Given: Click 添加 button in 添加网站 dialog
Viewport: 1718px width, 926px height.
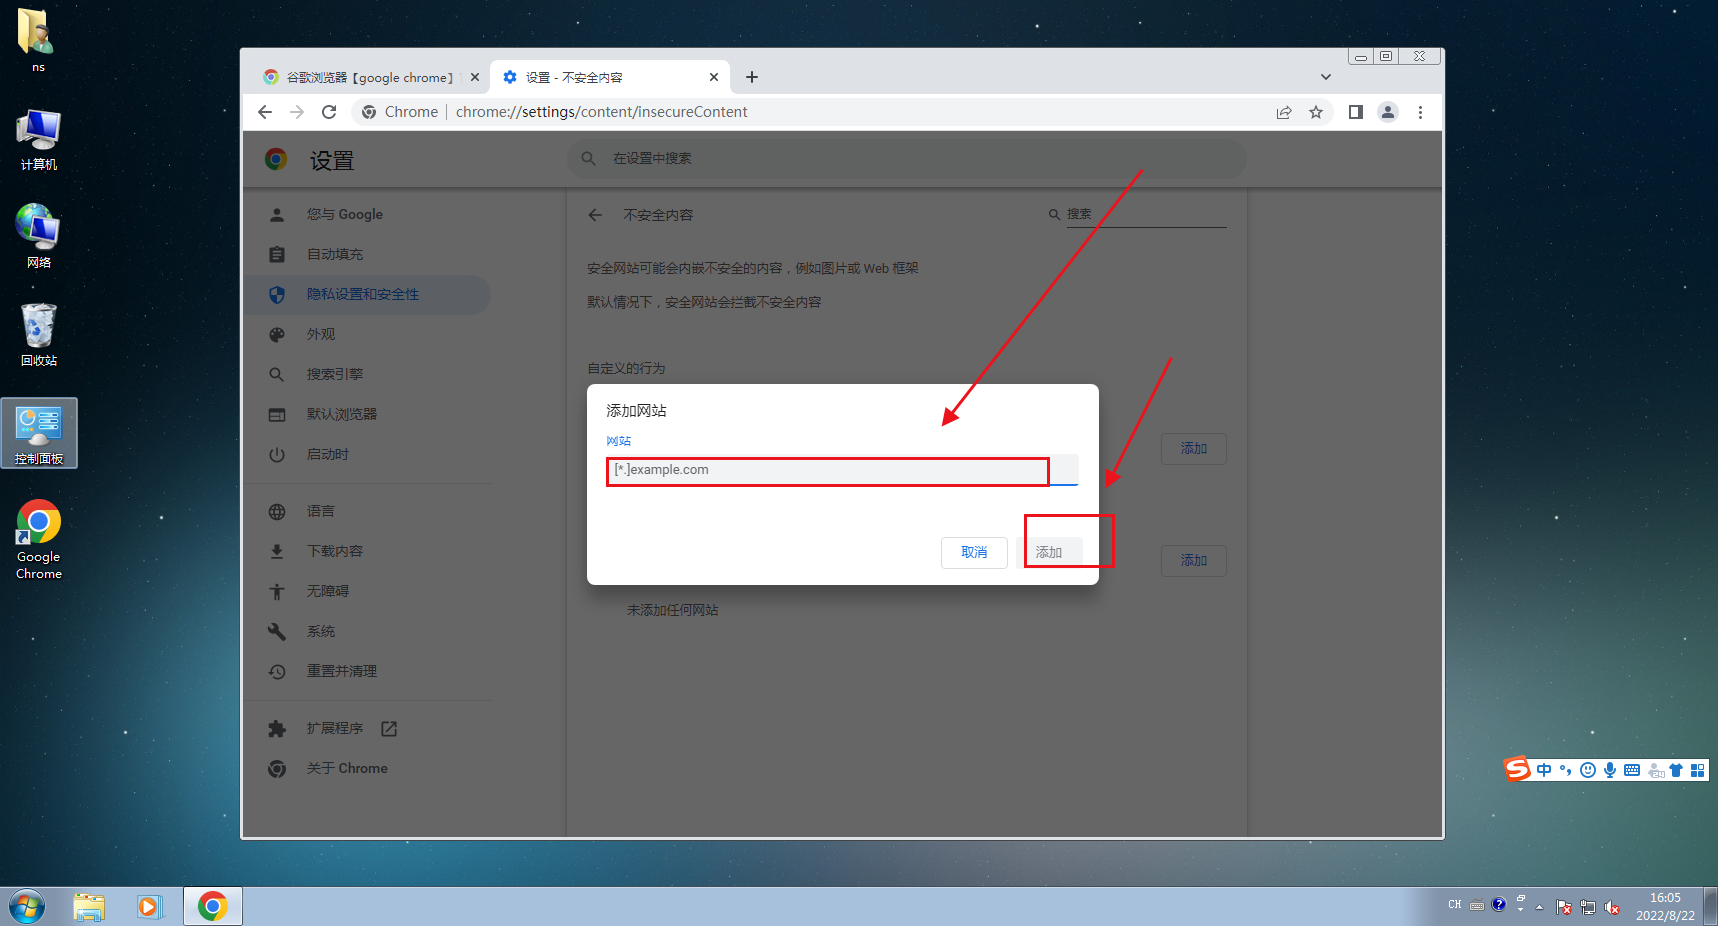Looking at the screenshot, I should click(x=1049, y=552).
